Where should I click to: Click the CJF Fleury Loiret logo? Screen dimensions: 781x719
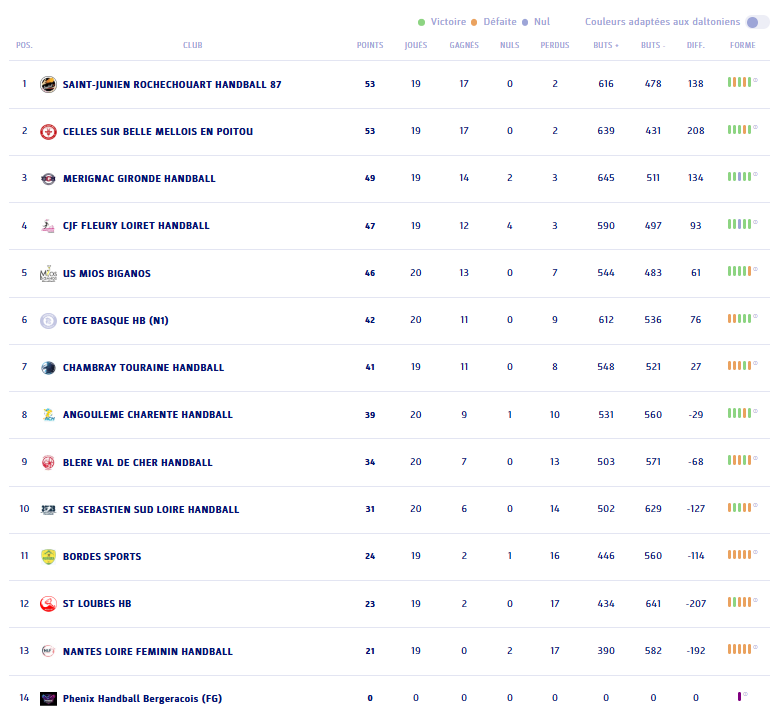point(48,226)
